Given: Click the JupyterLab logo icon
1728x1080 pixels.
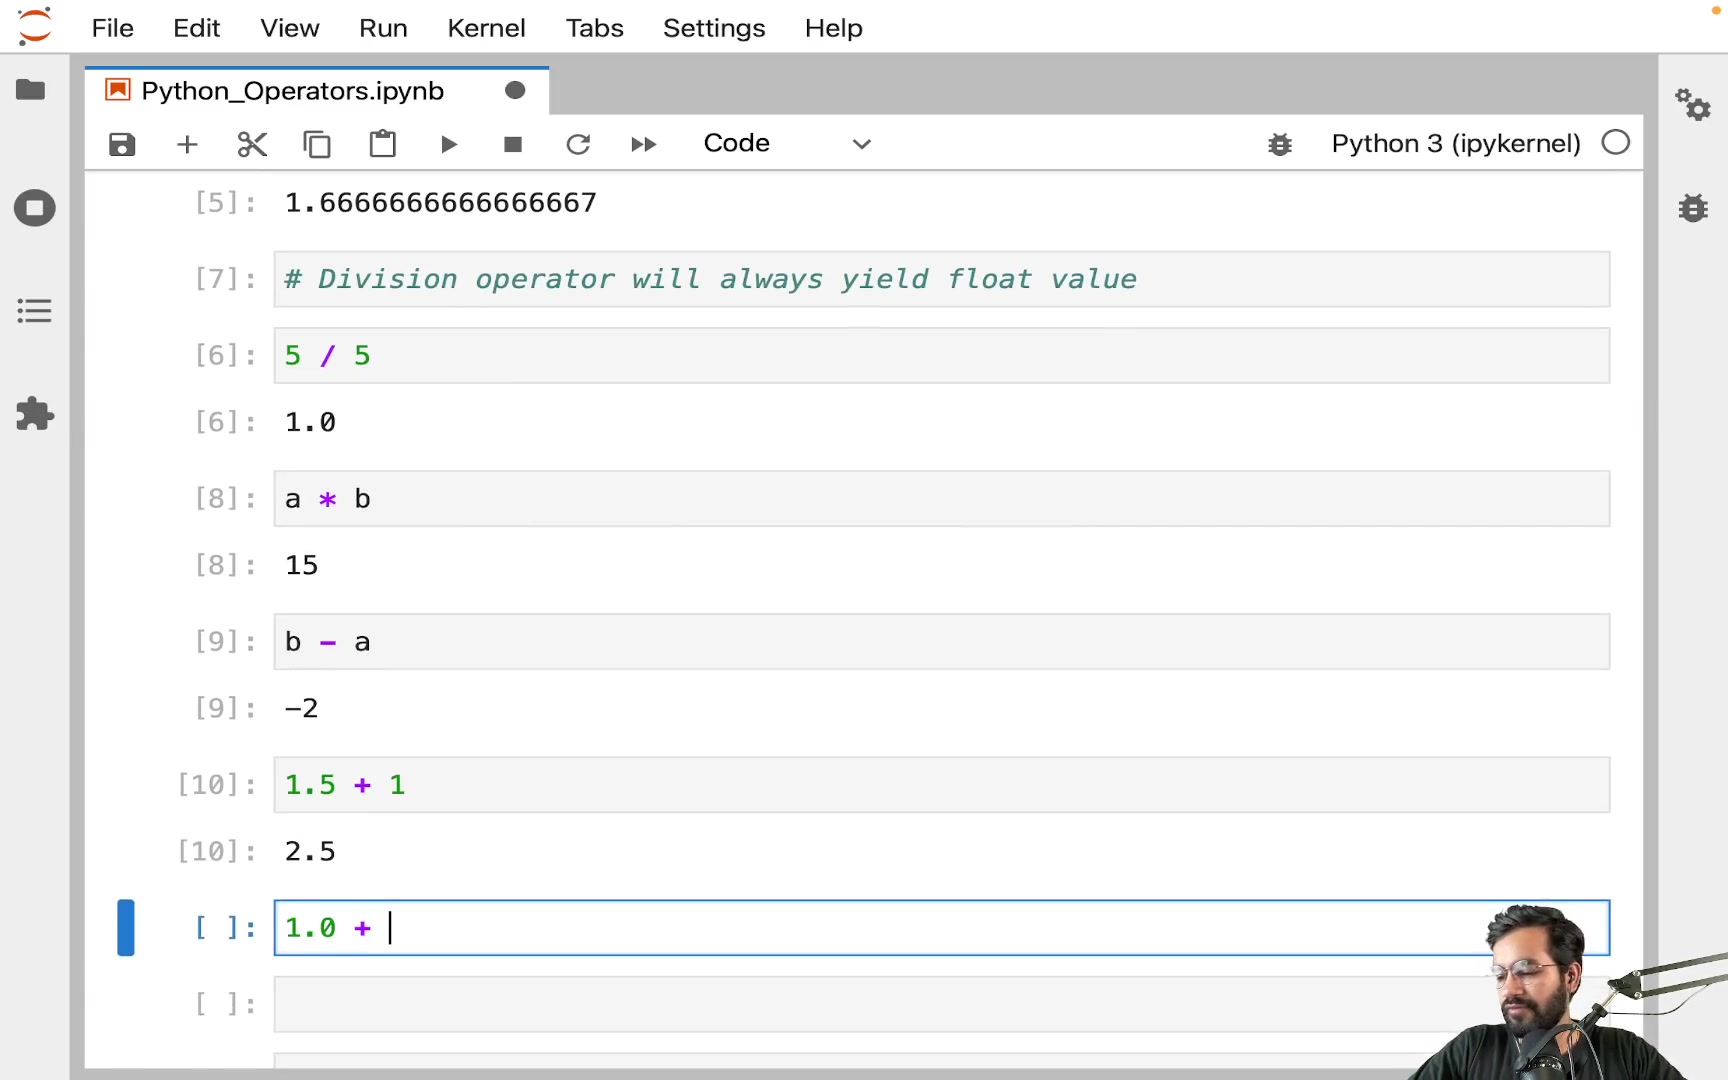Looking at the screenshot, I should coord(34,27).
